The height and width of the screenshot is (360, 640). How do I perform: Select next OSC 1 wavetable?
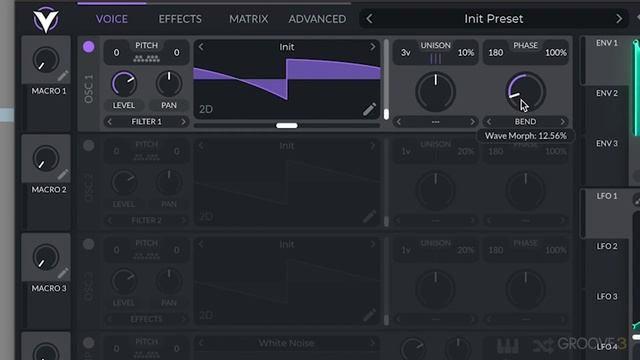372,47
